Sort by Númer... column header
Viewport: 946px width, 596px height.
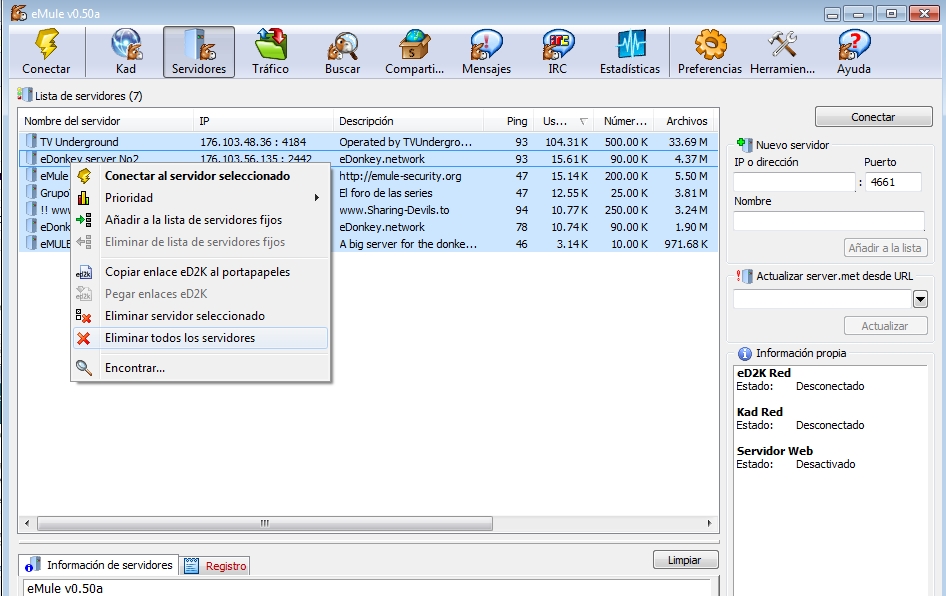coord(624,121)
